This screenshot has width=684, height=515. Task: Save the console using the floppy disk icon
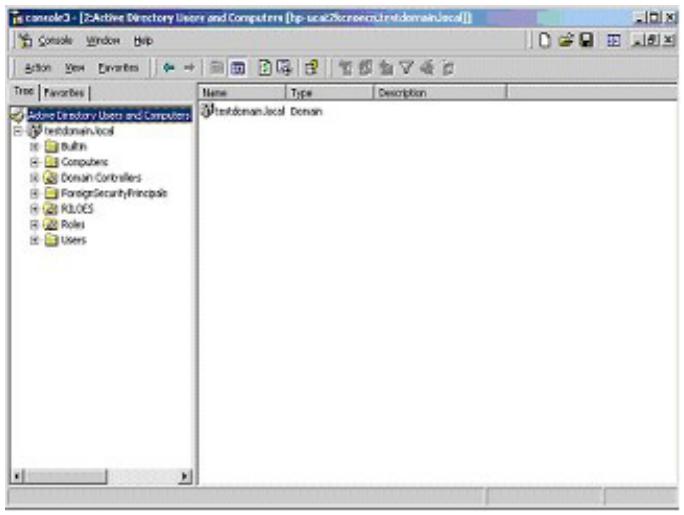pos(586,41)
